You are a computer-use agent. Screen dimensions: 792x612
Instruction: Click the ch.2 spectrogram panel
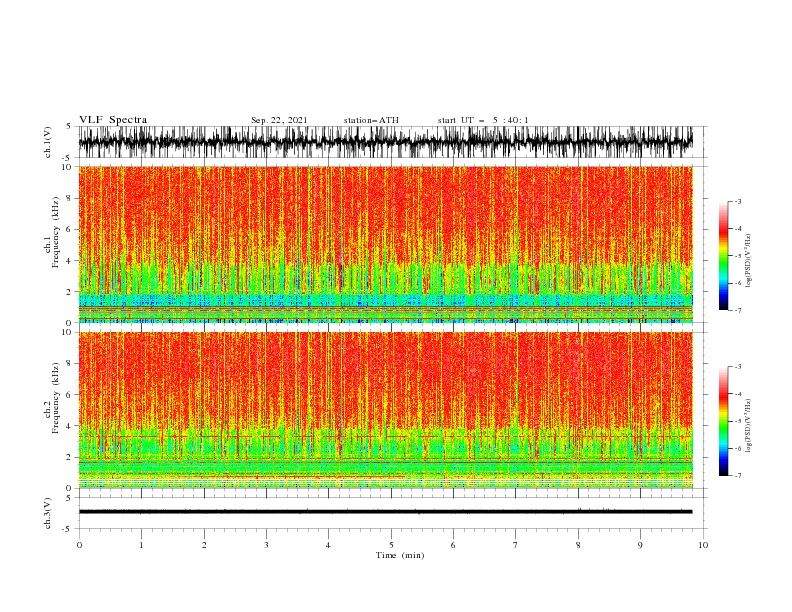click(385, 410)
